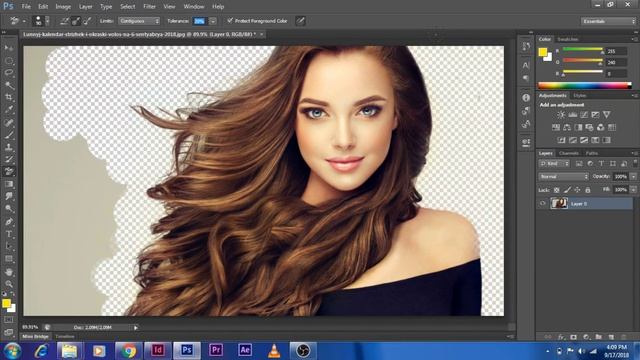
Task: Switch to the Paths tab
Action: tap(591, 153)
